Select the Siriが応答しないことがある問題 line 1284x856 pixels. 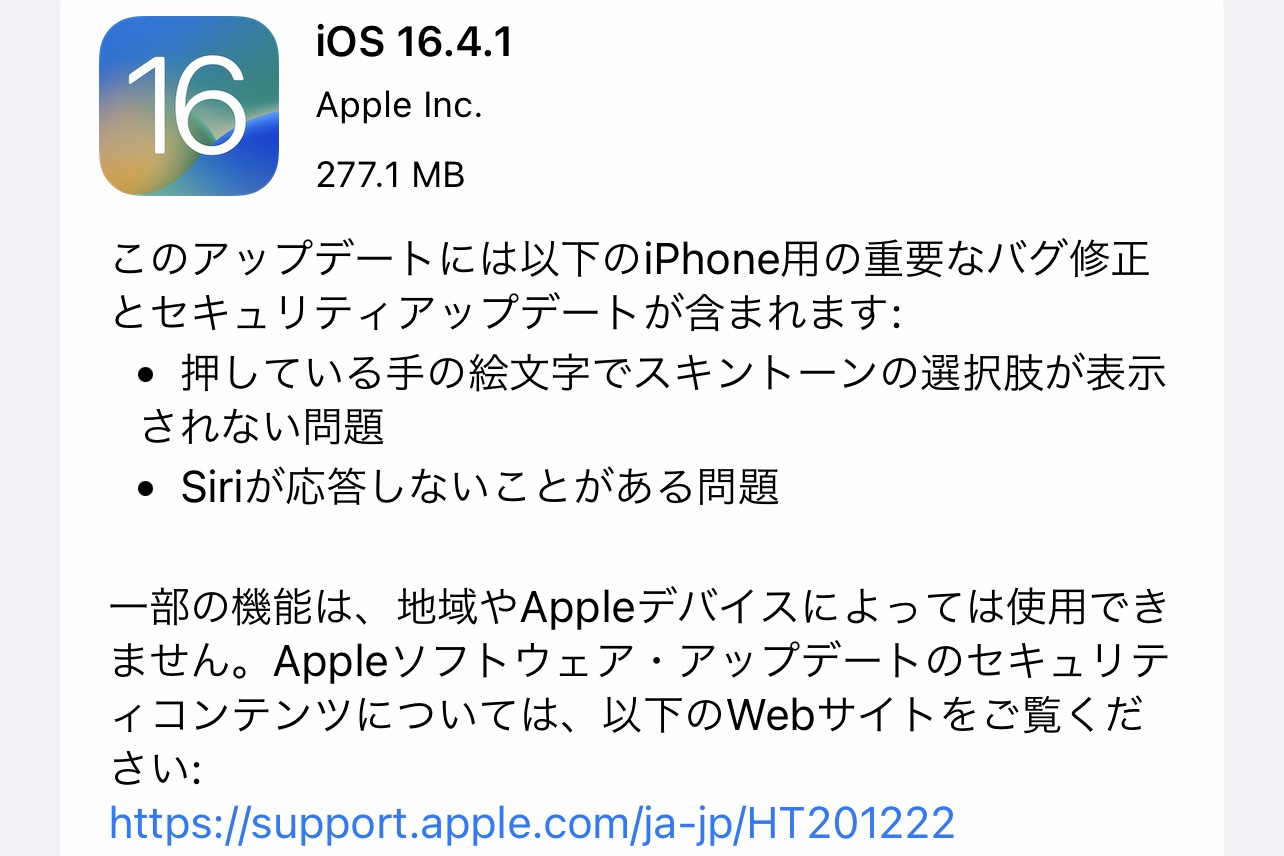[x=480, y=487]
